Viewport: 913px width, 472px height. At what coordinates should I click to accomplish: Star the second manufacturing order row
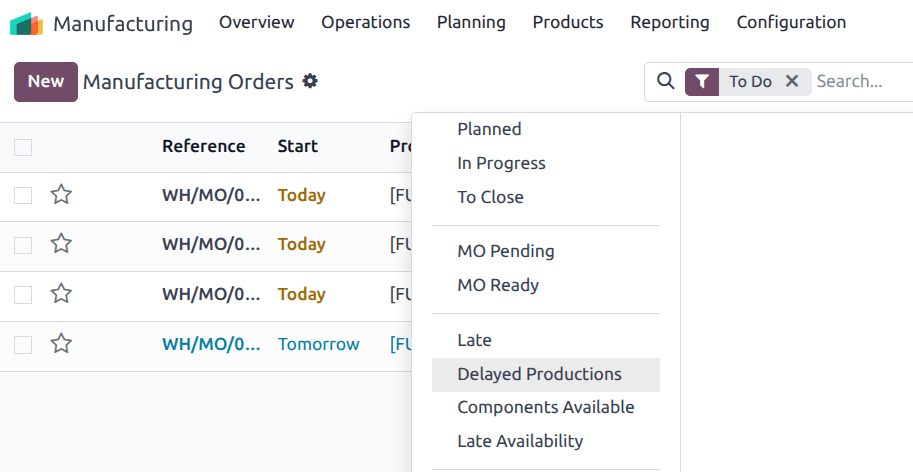coord(61,244)
